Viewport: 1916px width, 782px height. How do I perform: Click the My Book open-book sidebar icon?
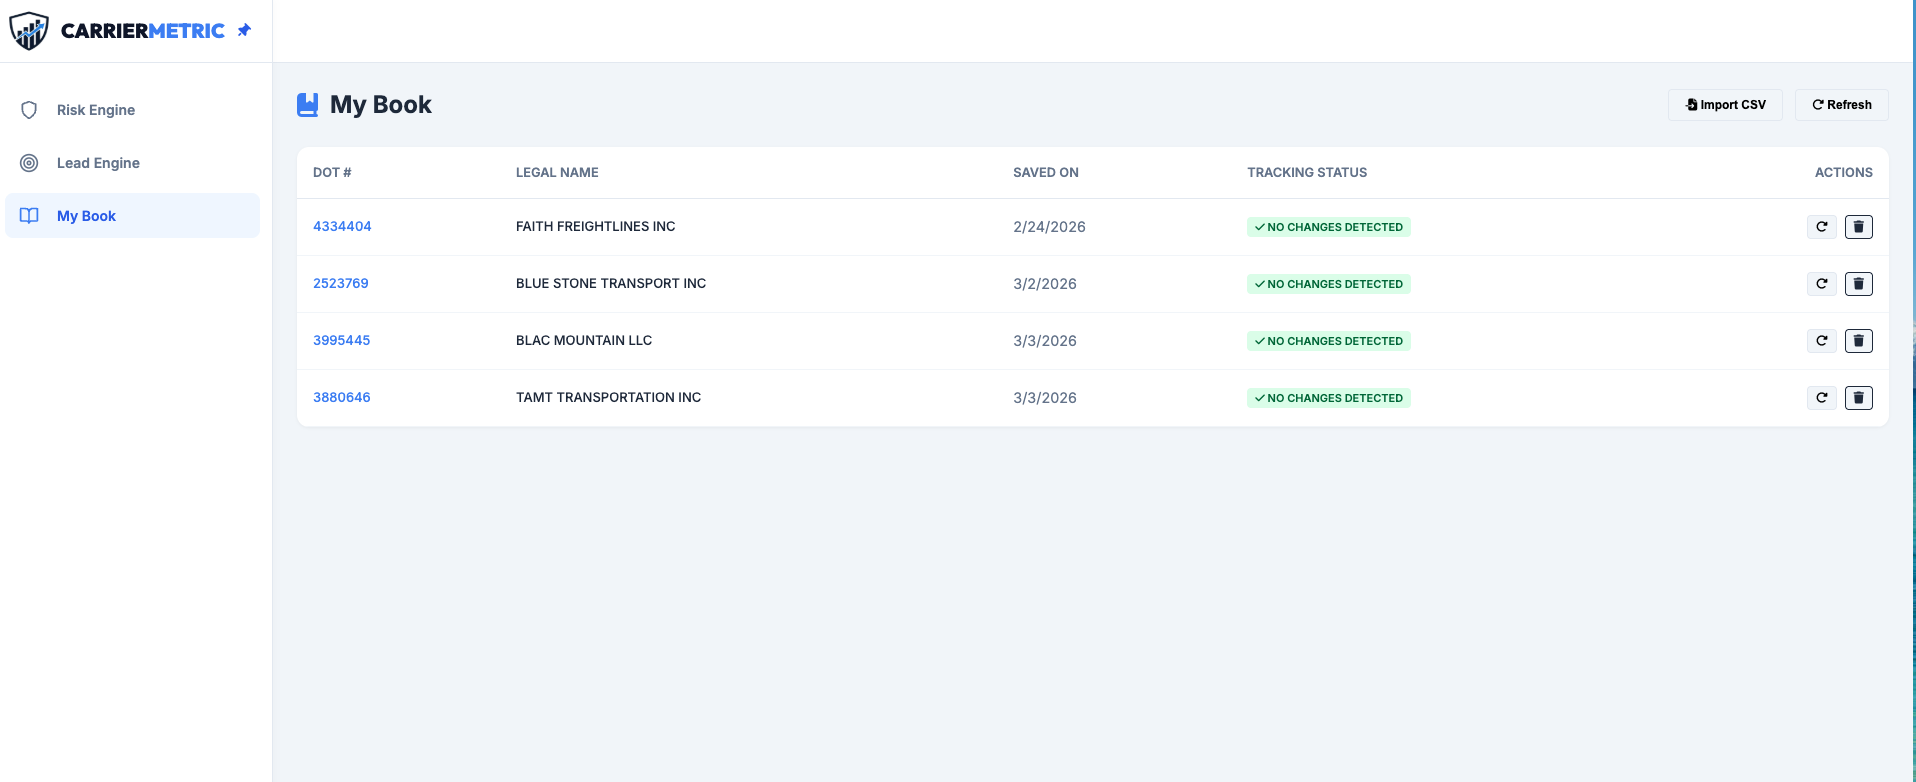(x=29, y=216)
